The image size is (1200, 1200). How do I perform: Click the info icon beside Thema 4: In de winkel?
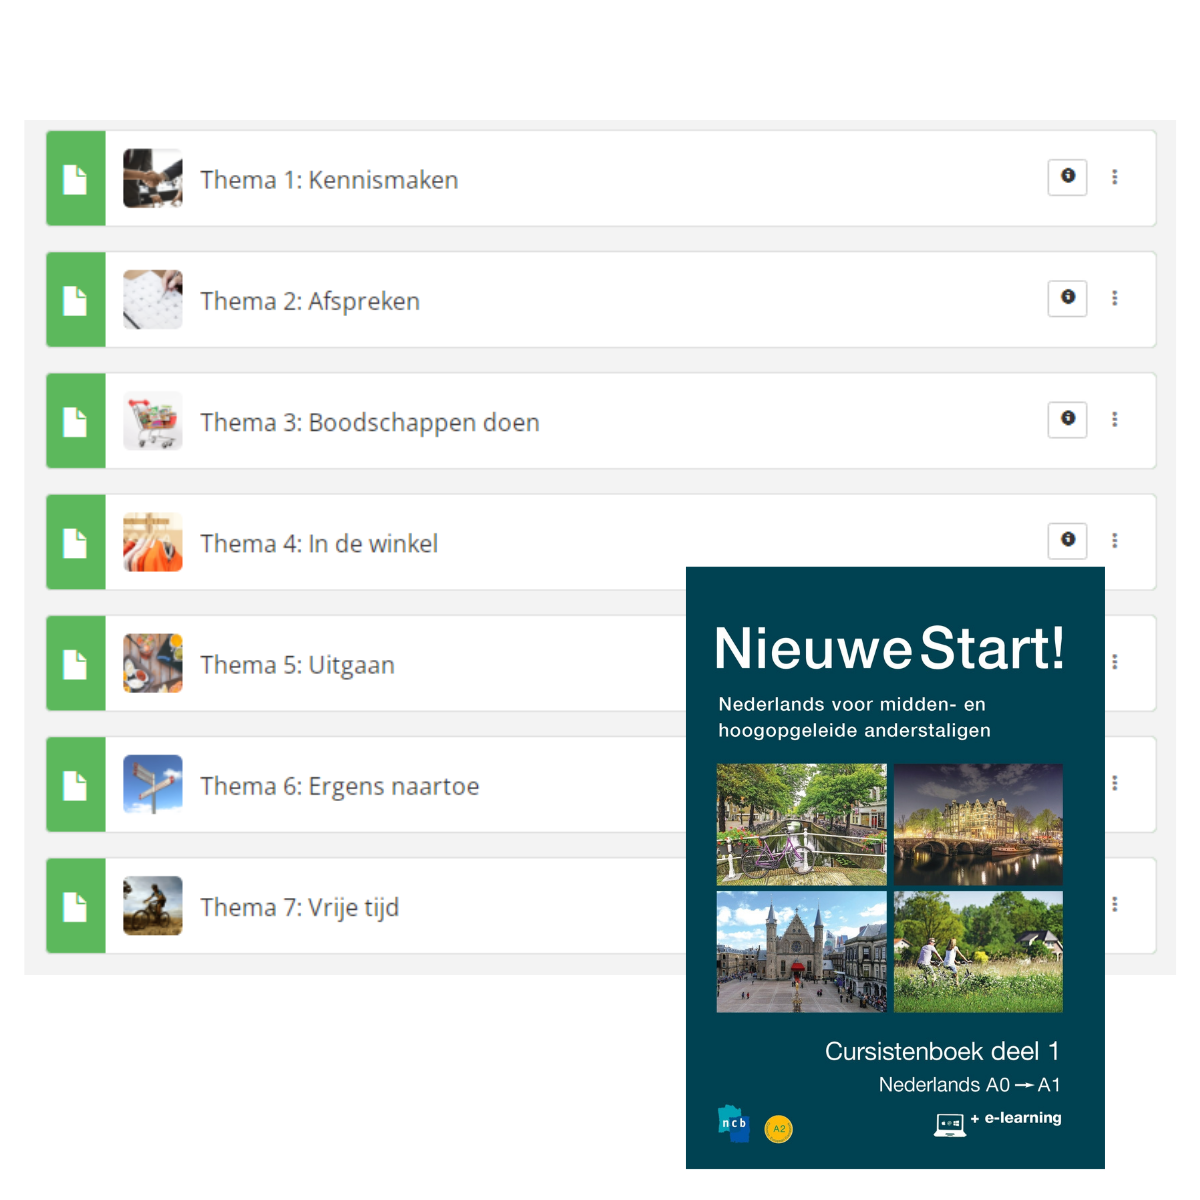1067,541
